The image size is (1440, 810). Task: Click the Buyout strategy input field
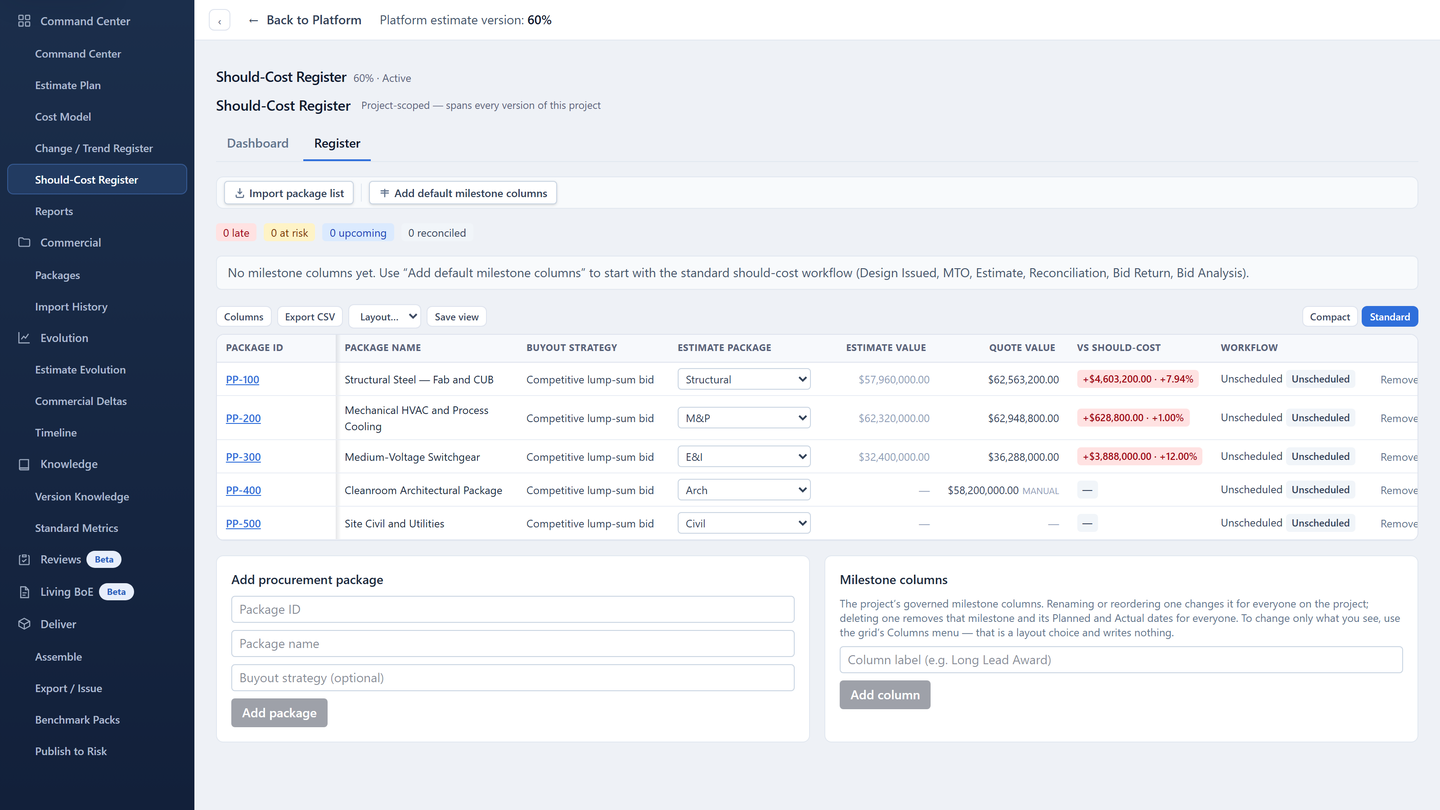513,678
